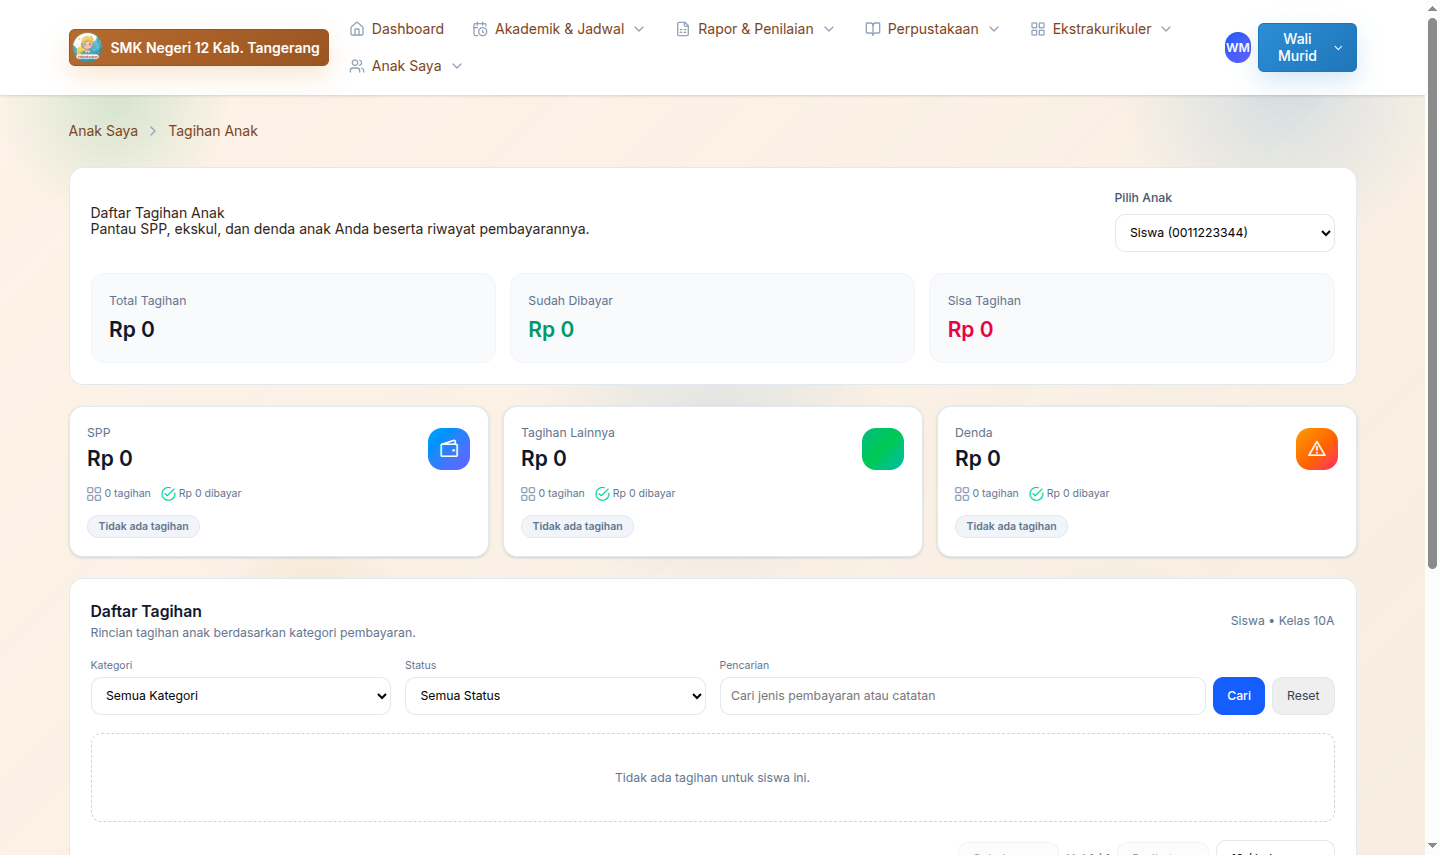
Task: Click the SPP blue wallet icon
Action: [448, 449]
